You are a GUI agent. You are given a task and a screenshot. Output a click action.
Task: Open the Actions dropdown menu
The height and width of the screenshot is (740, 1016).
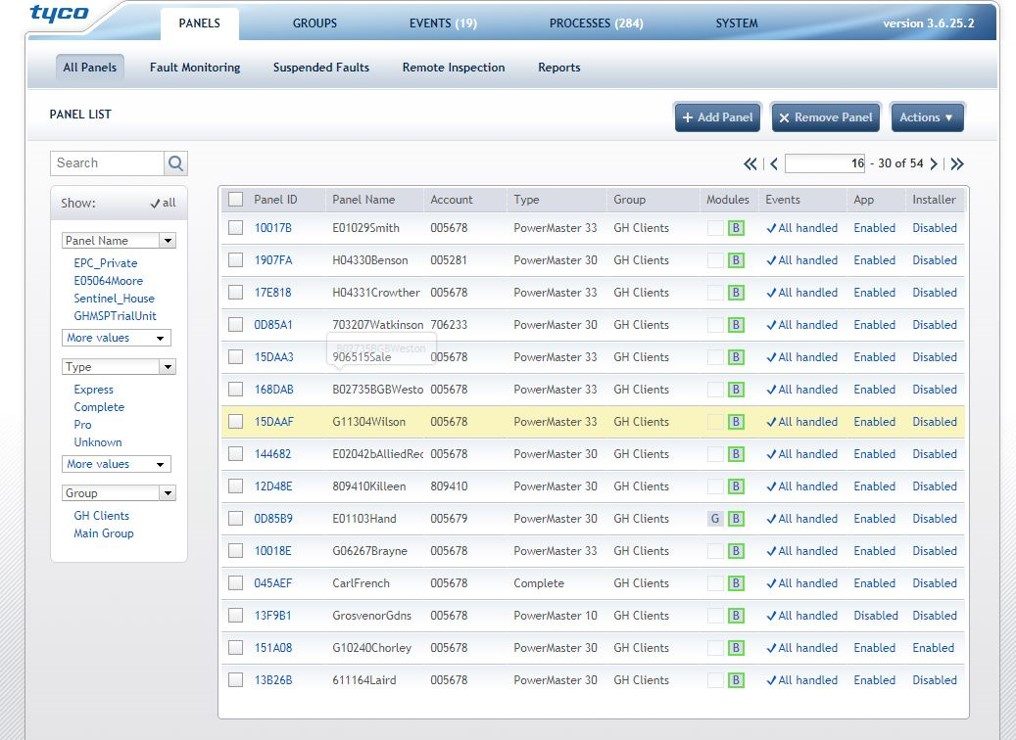[927, 117]
